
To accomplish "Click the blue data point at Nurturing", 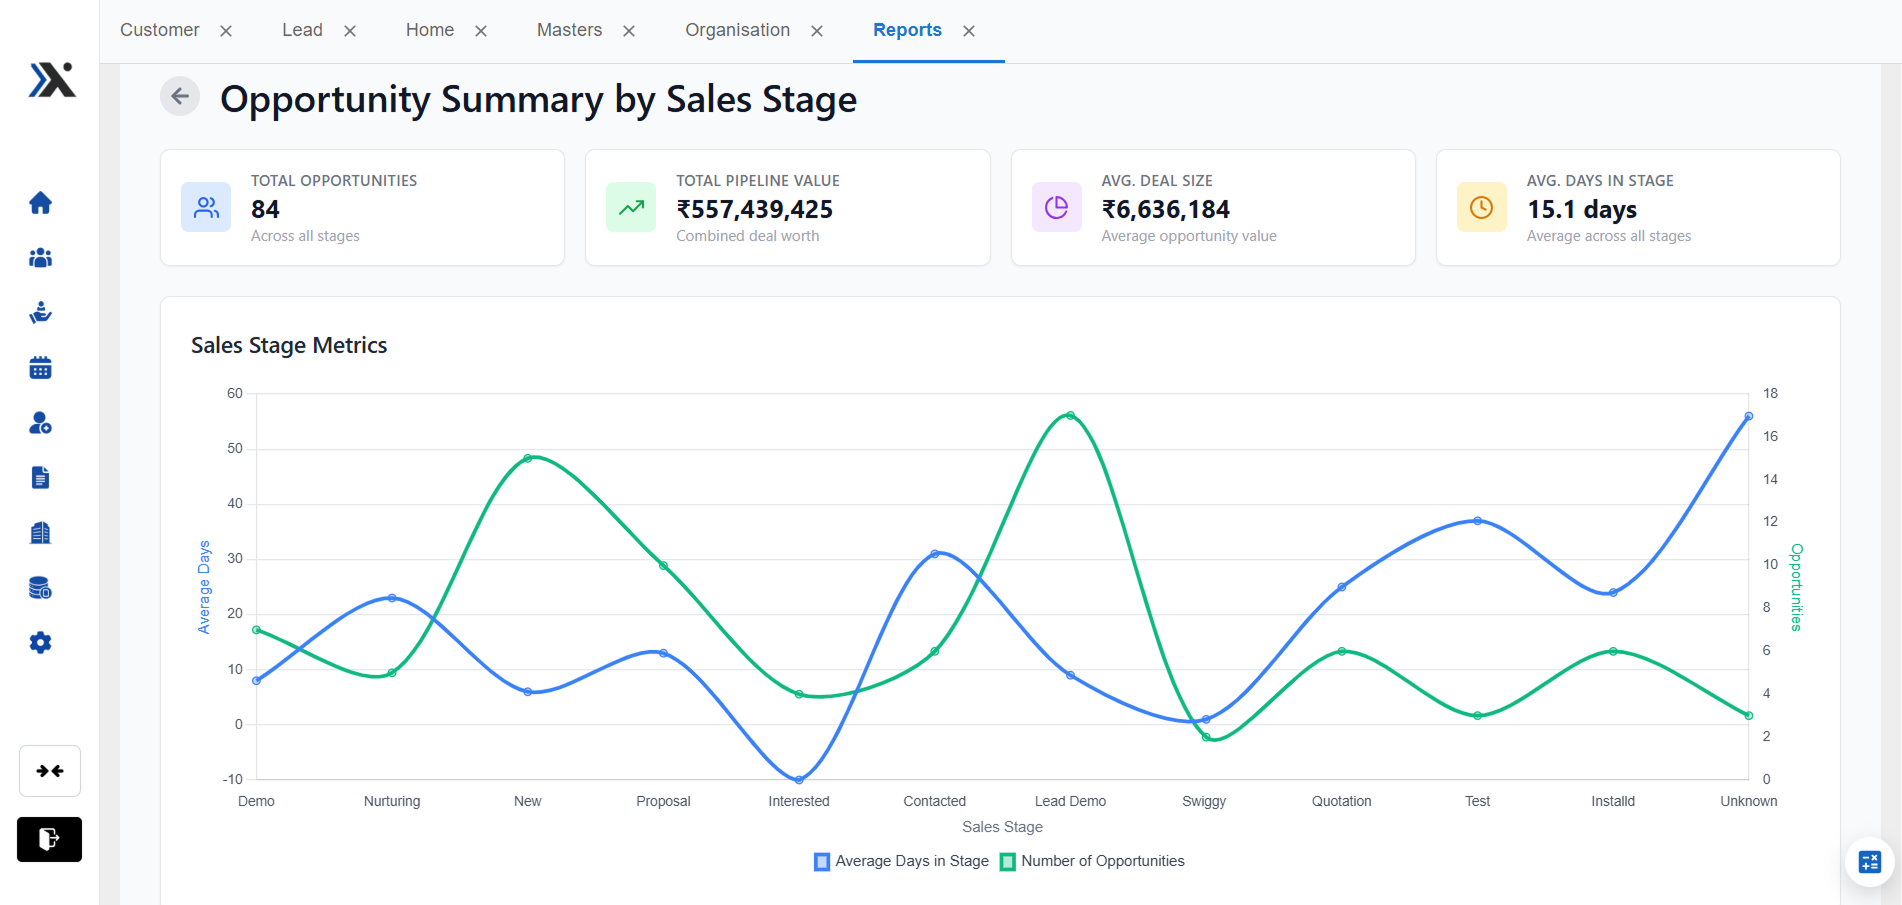I will [392, 598].
